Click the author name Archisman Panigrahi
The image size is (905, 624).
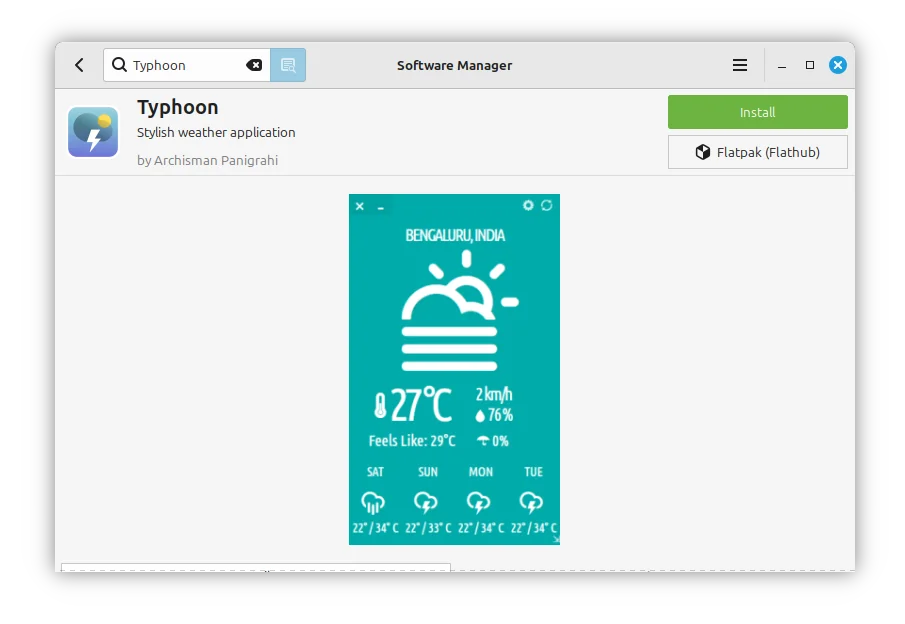click(216, 160)
